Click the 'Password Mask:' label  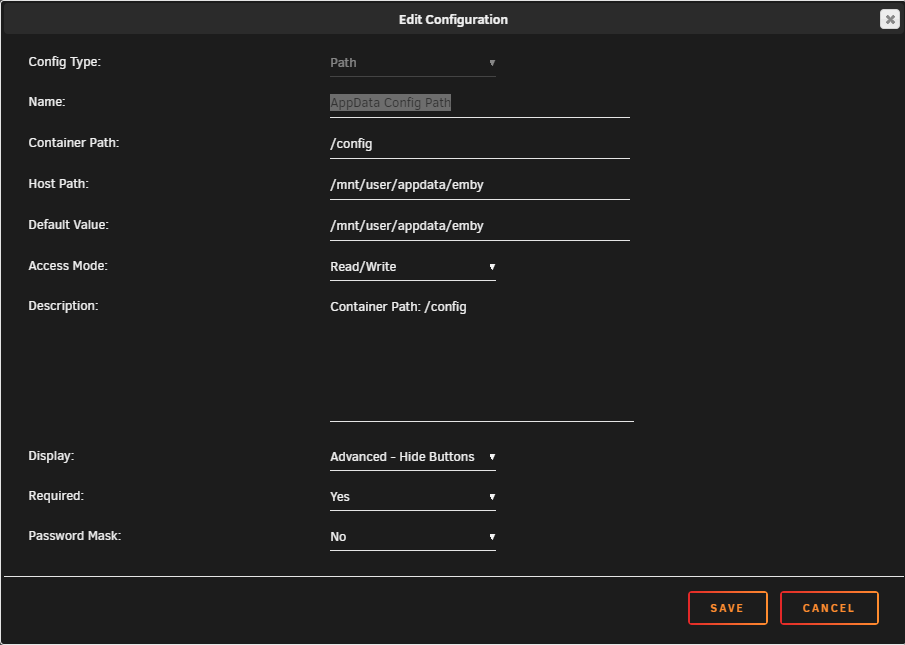pyautogui.click(x=74, y=536)
